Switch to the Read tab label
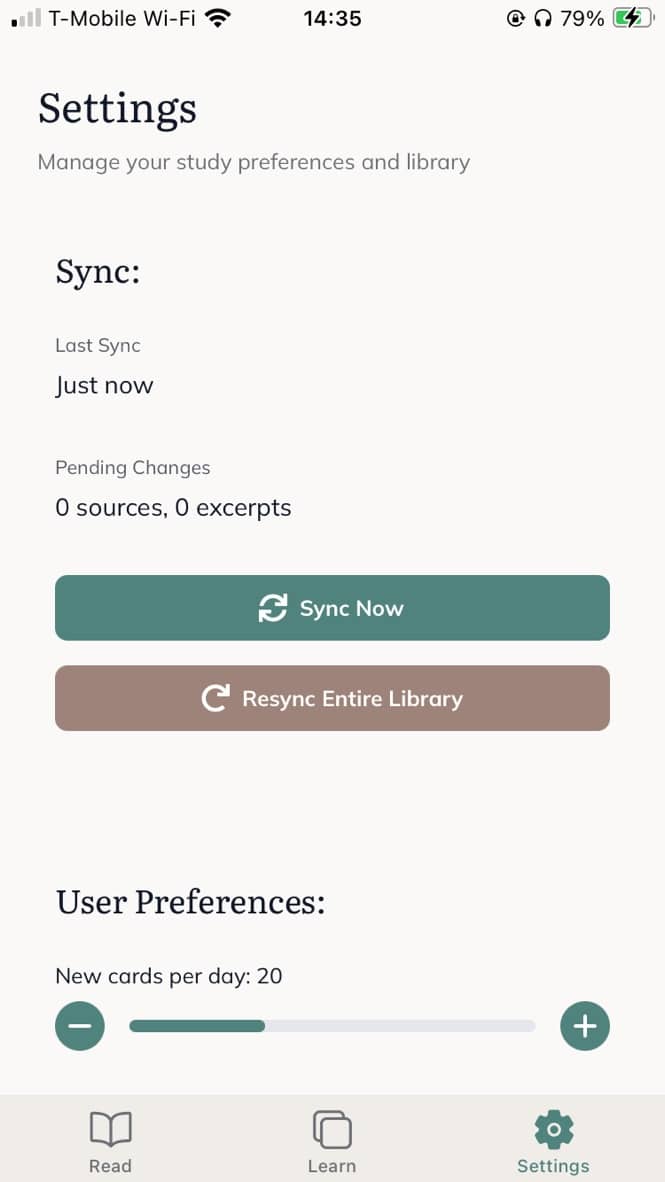 click(x=110, y=1166)
